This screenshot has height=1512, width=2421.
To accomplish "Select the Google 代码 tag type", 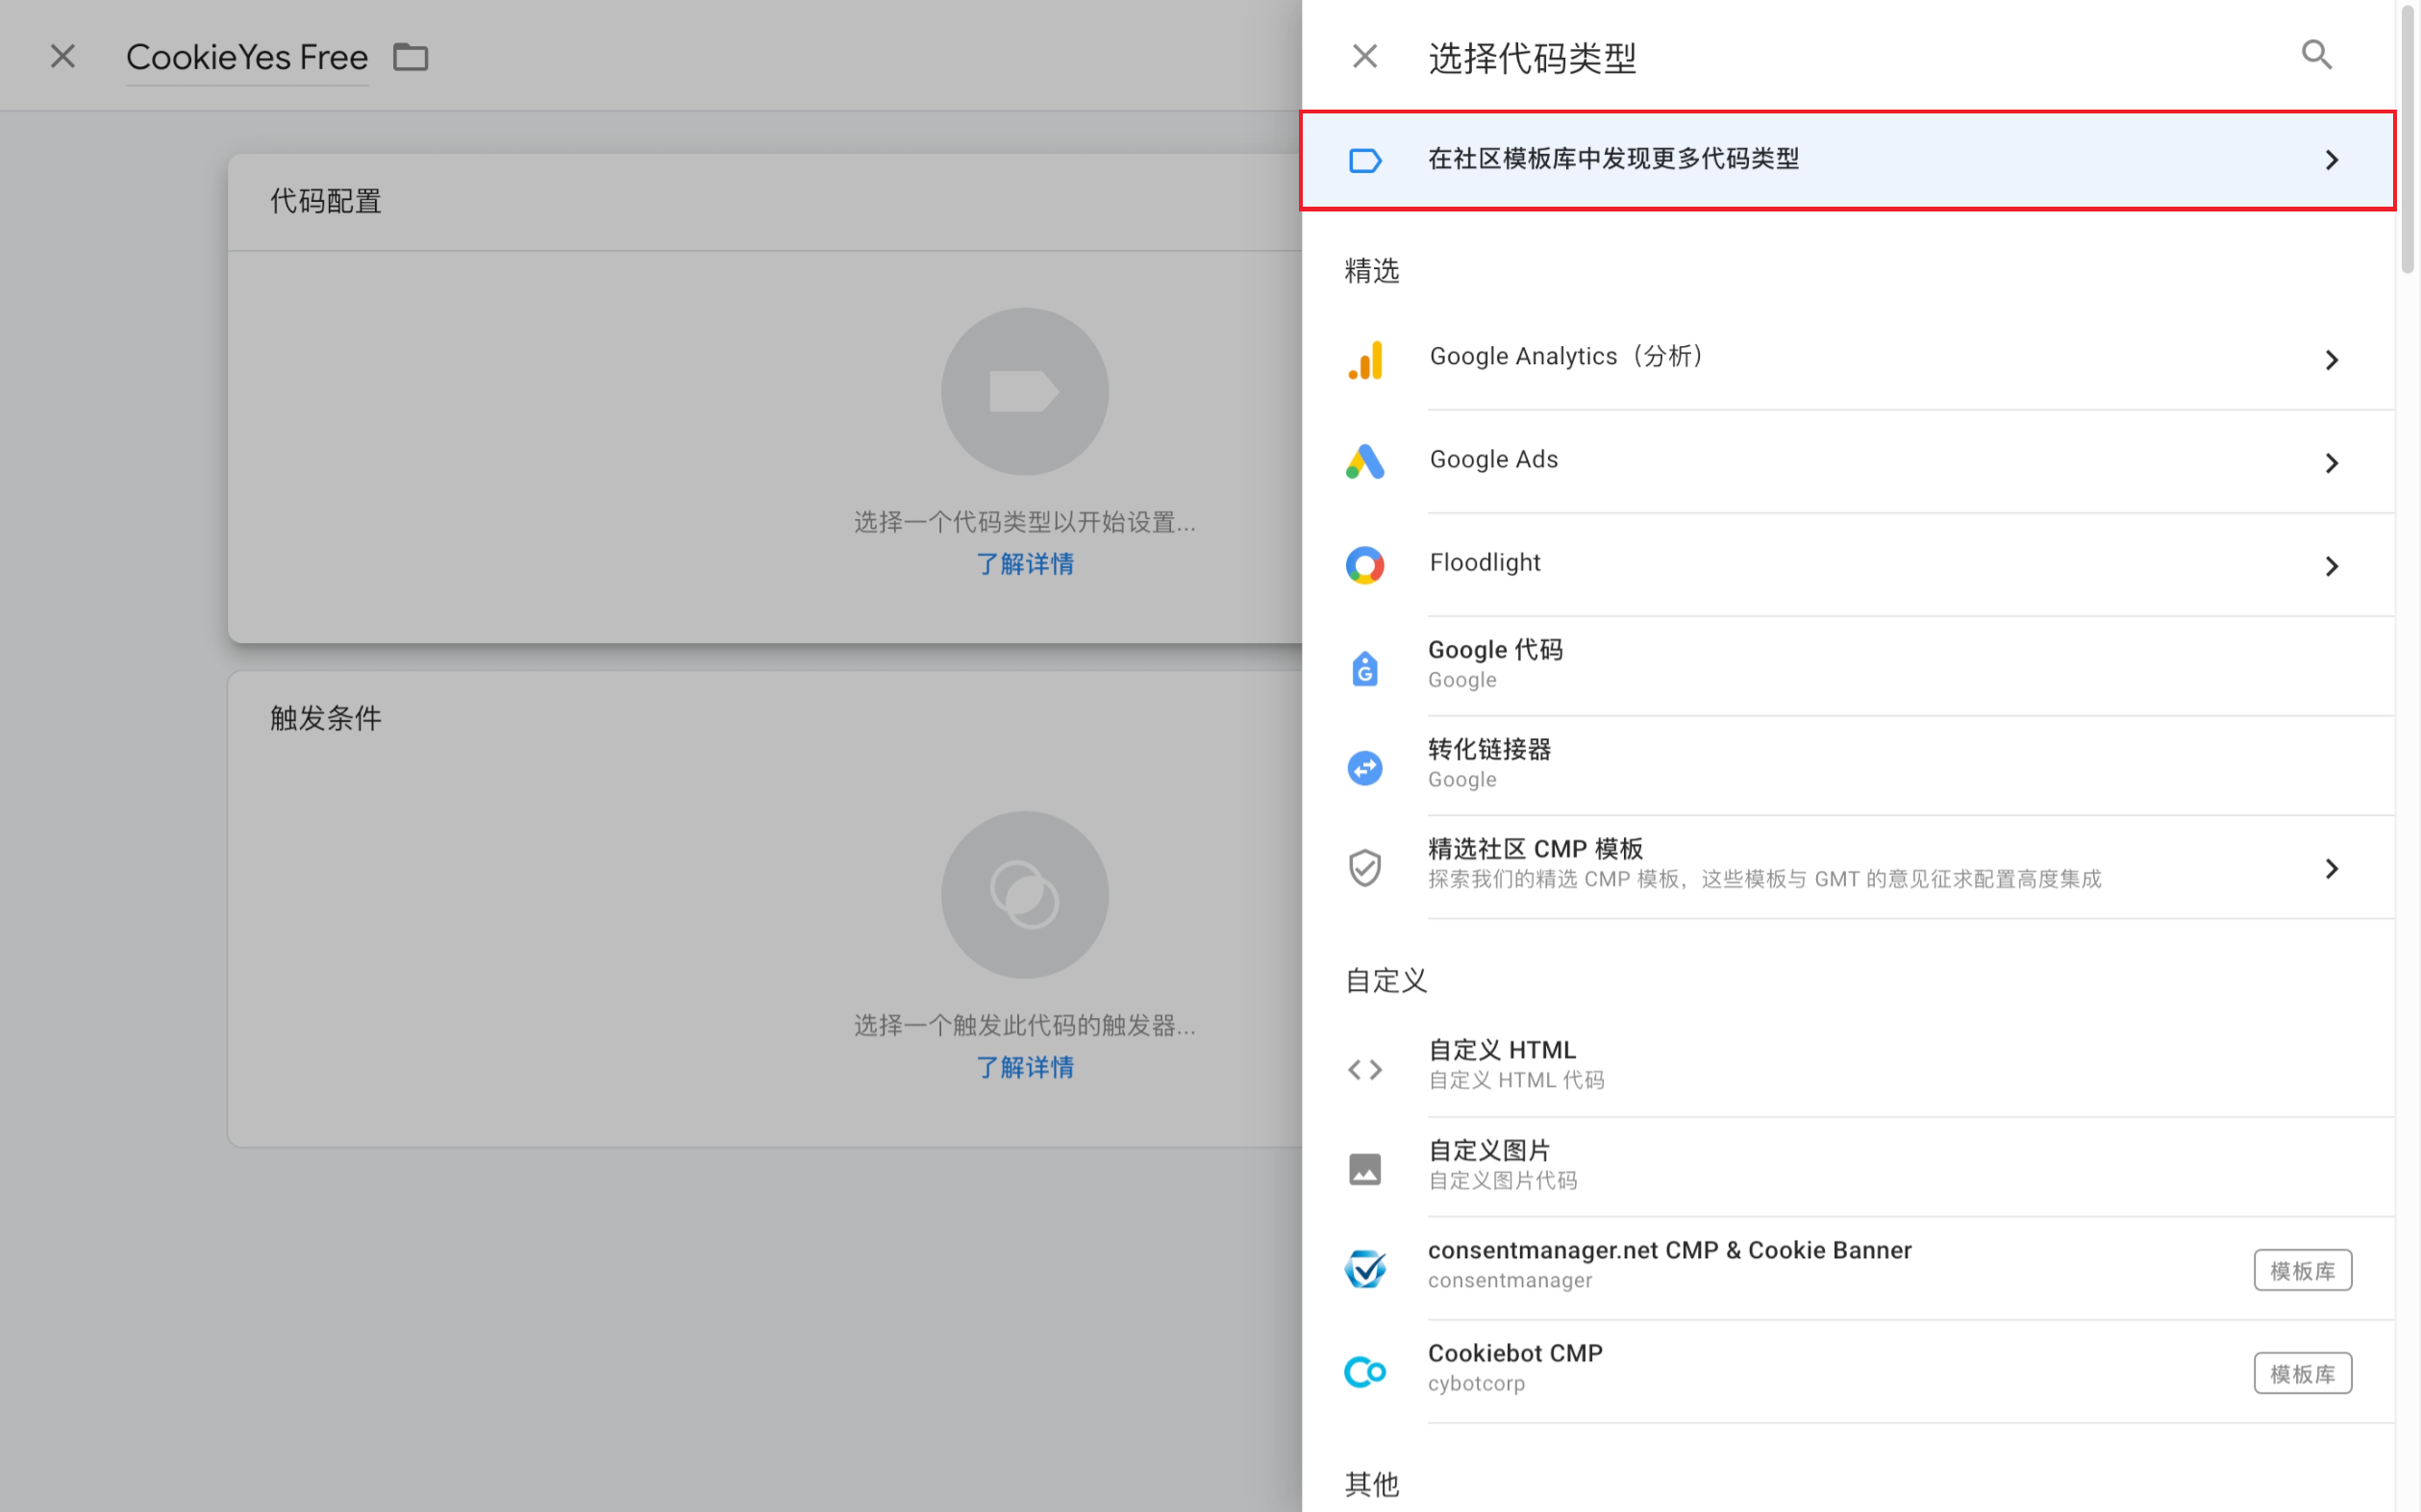I will 1495,663.
